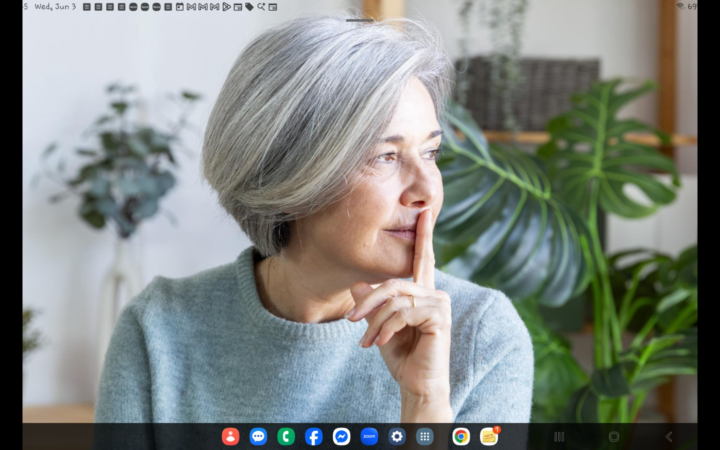
Task: Click the date Wed, Jun 3
Action: [x=55, y=7]
